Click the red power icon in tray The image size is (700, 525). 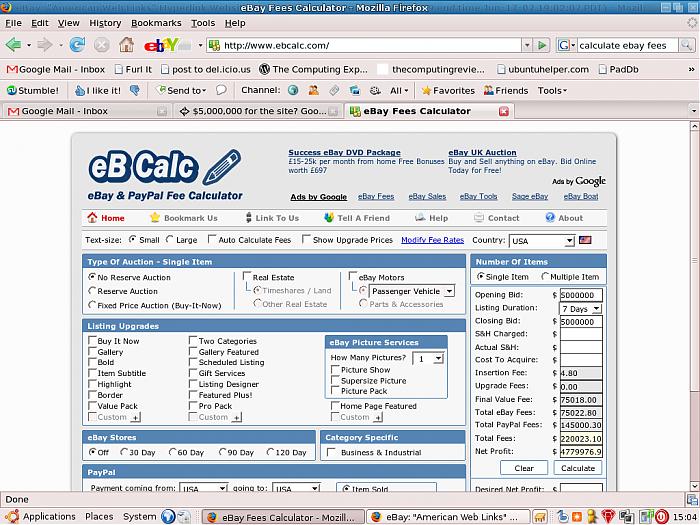click(x=662, y=517)
